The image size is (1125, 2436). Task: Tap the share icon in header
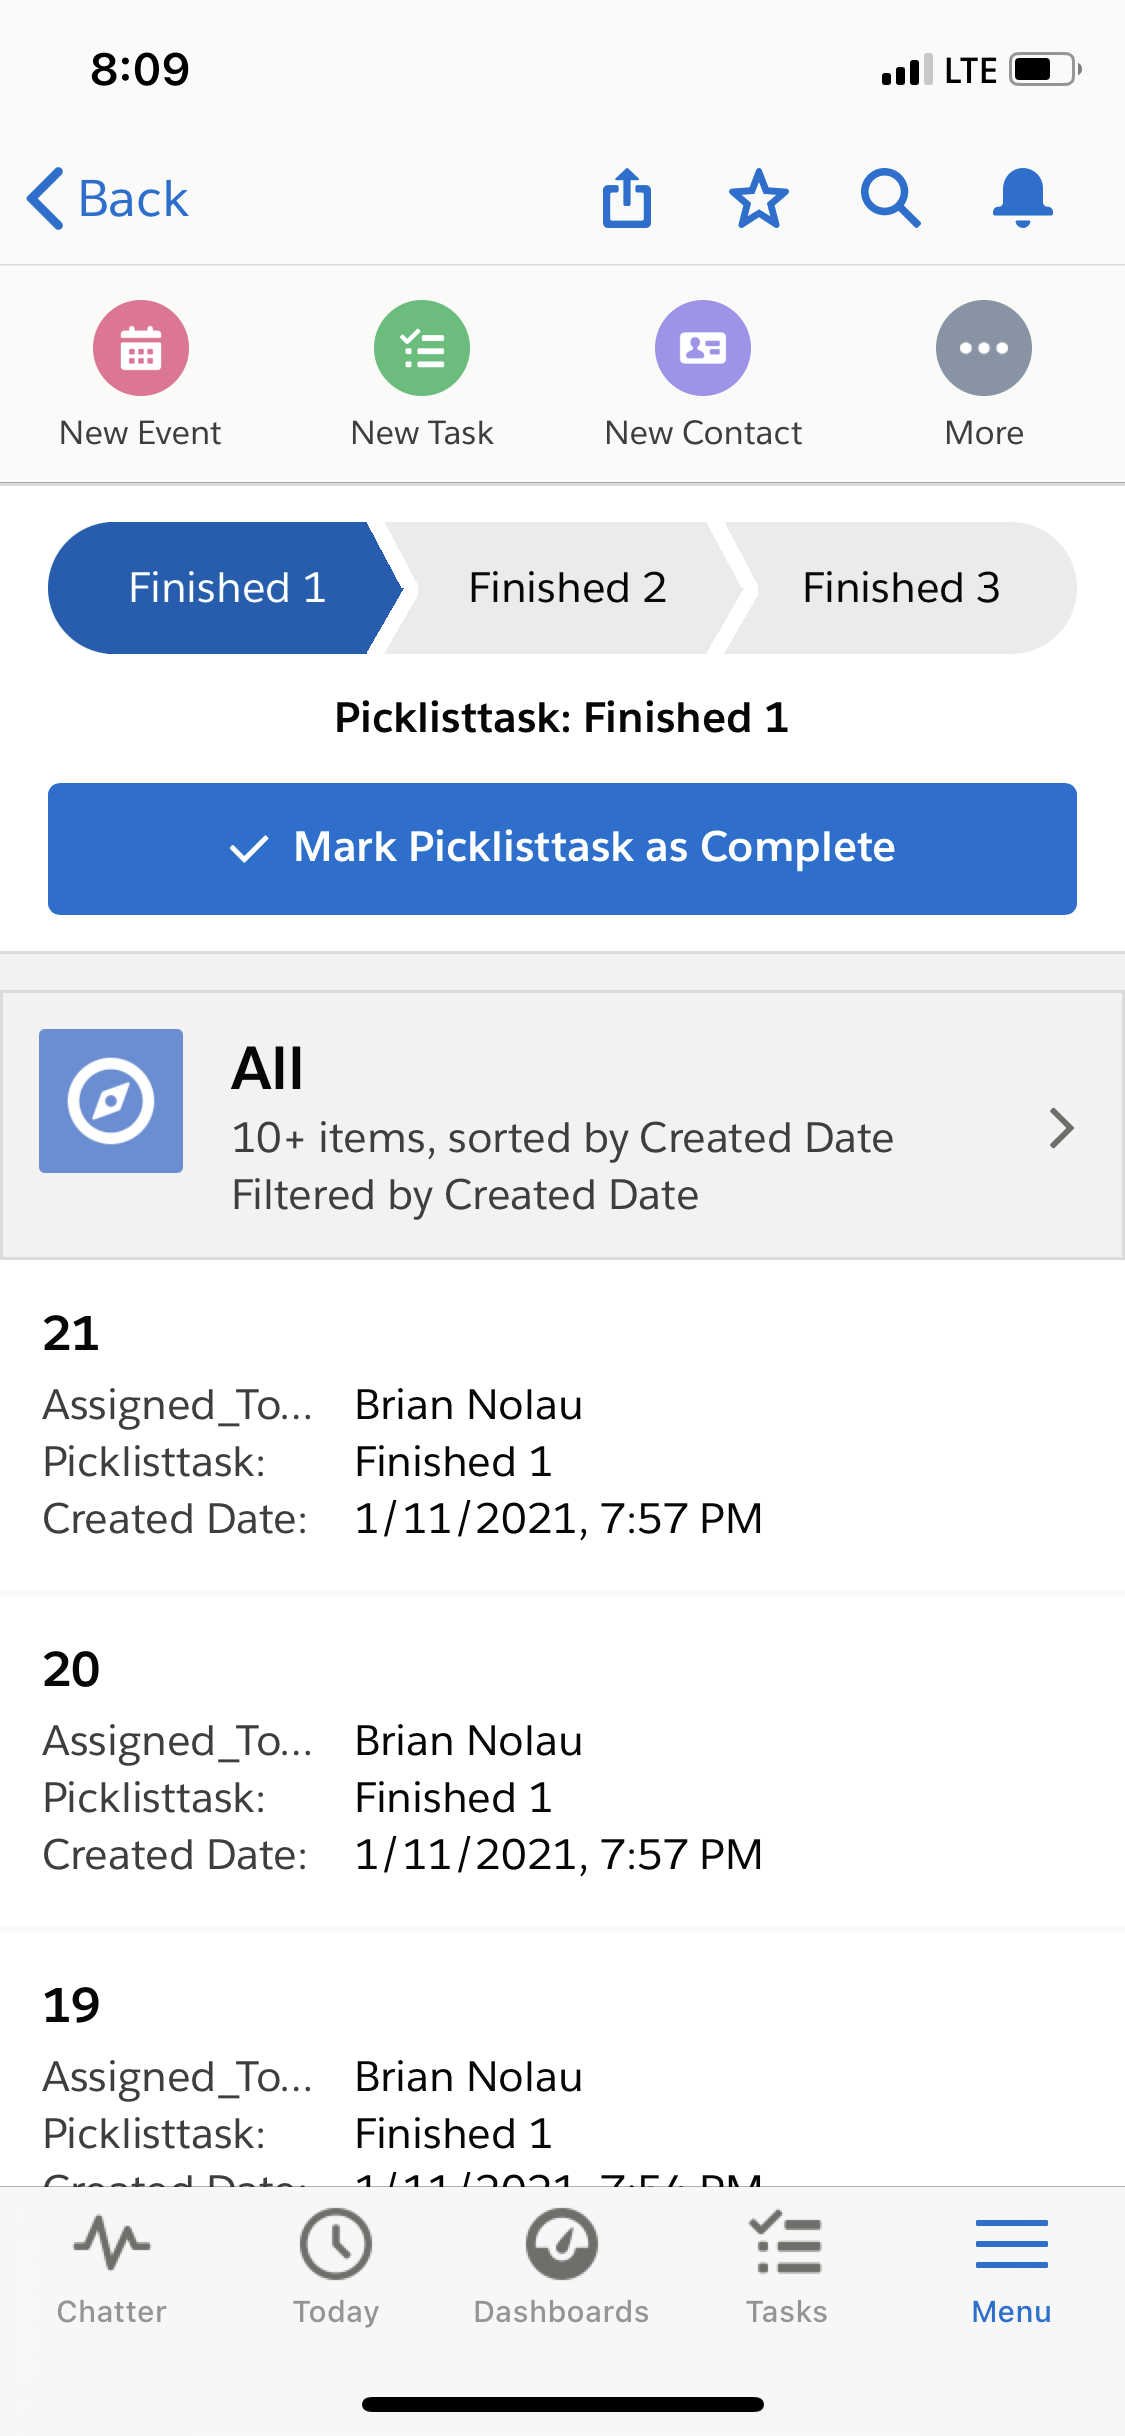[x=627, y=198]
